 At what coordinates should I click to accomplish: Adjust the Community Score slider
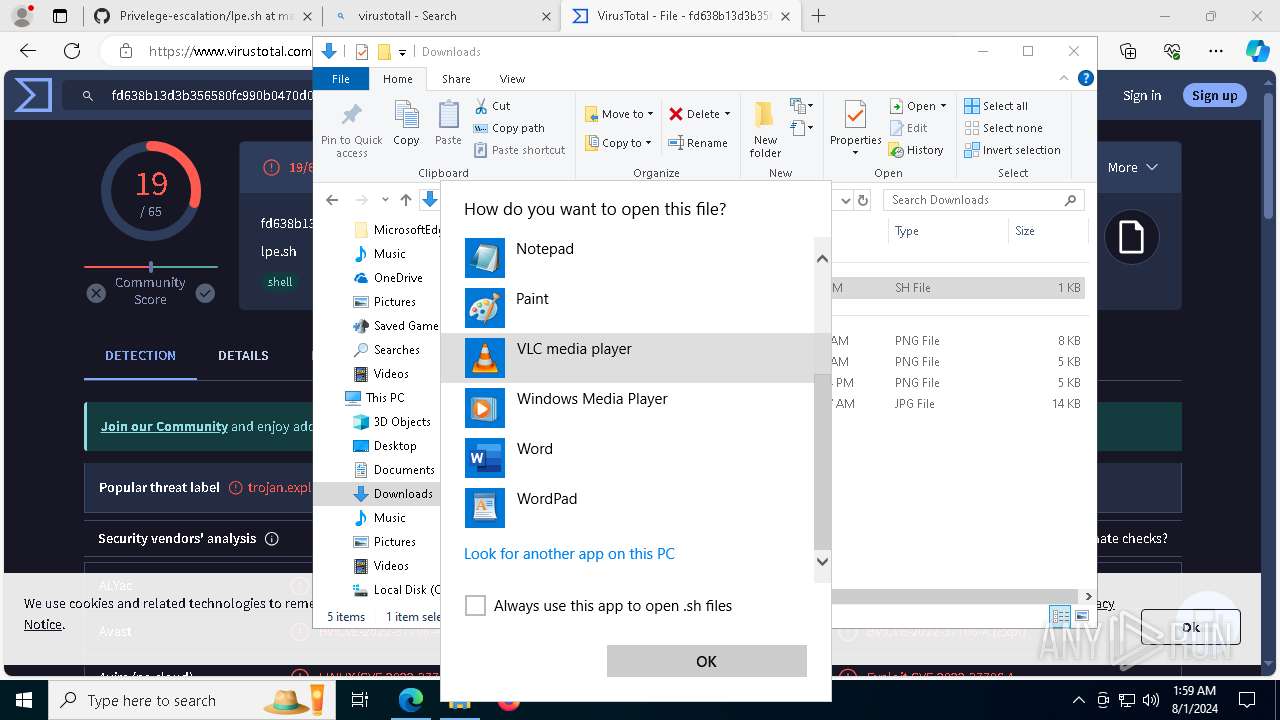click(x=151, y=267)
